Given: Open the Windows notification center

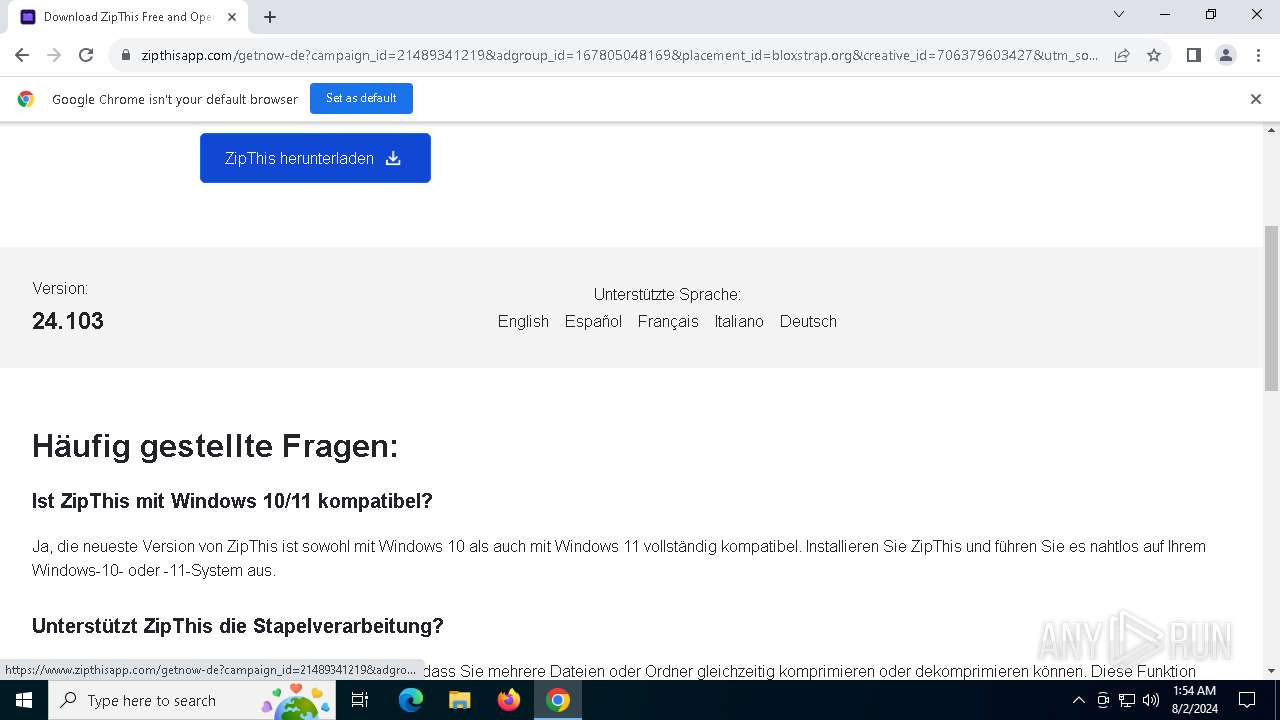Looking at the screenshot, I should [1247, 700].
